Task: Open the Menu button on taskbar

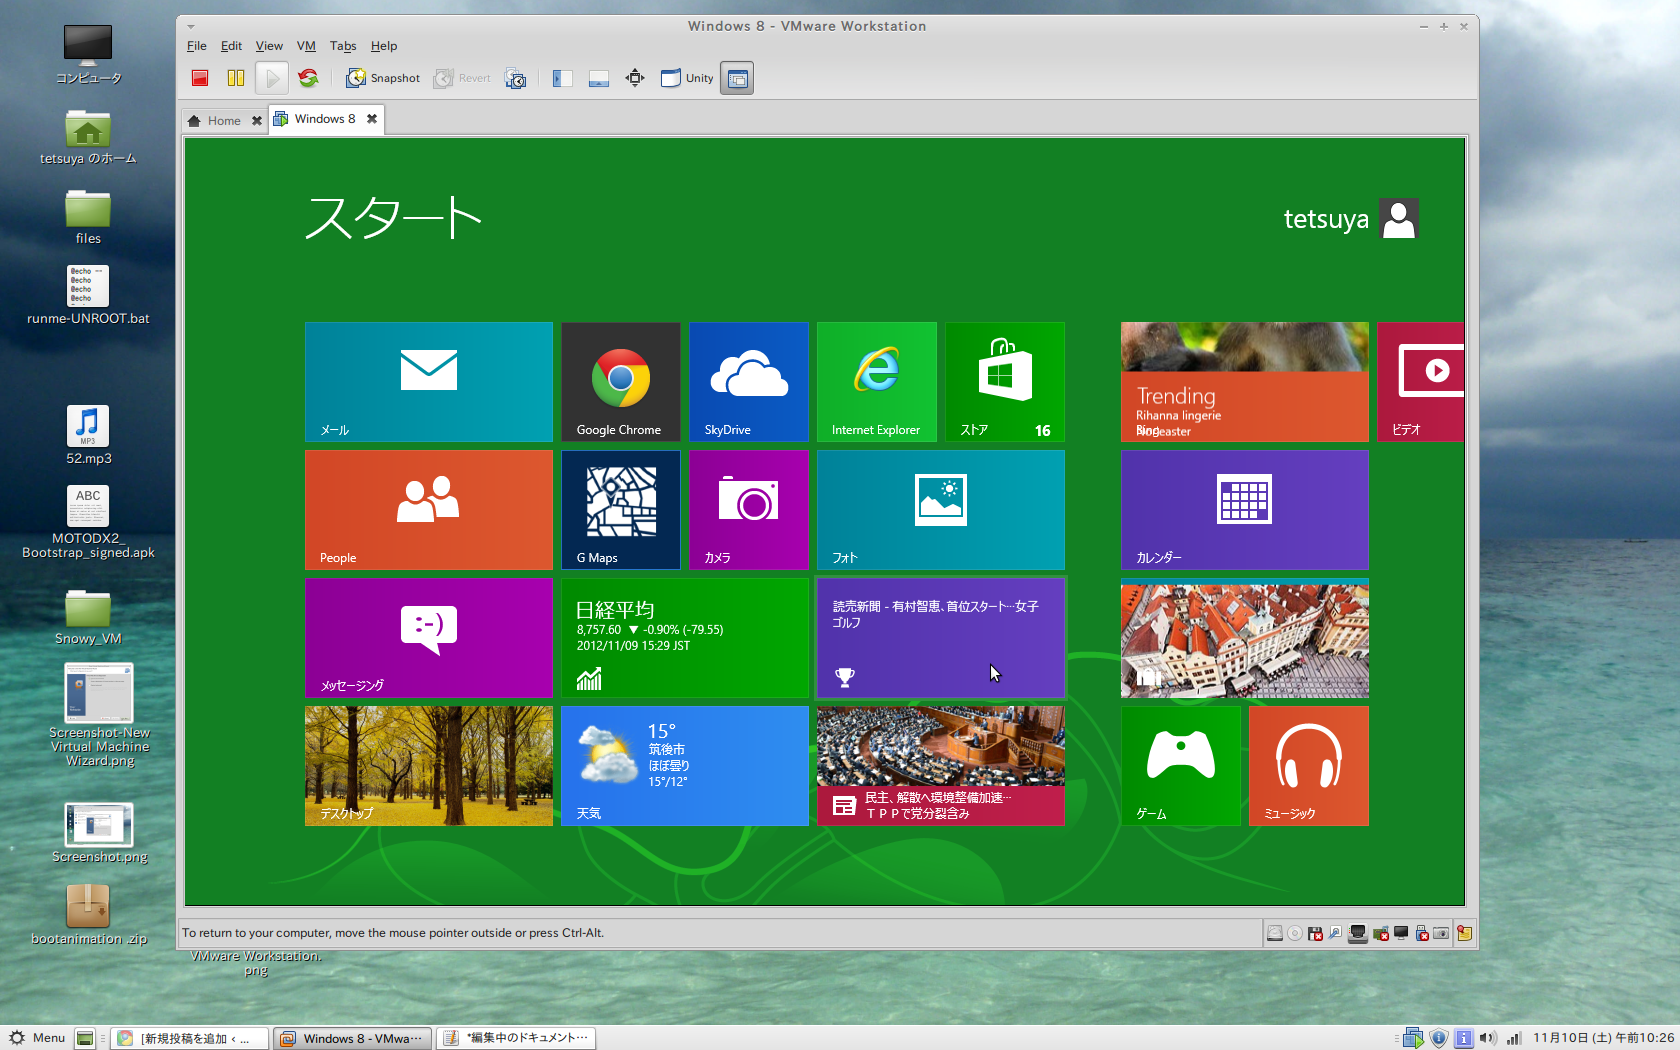Action: tap(37, 1038)
